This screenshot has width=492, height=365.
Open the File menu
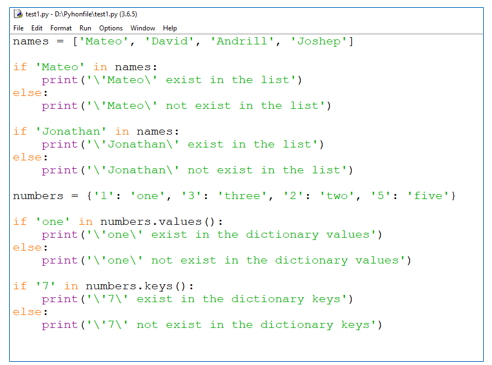(x=18, y=28)
